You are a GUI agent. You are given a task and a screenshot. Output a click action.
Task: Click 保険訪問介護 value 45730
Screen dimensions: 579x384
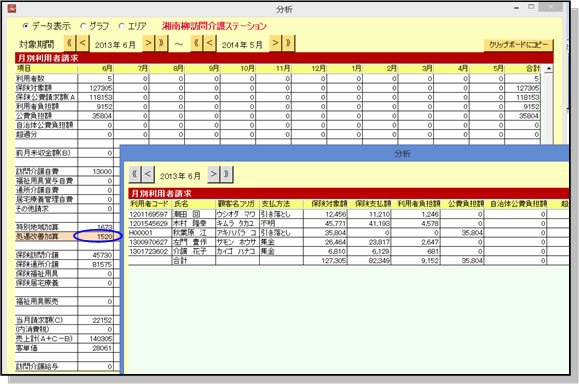[x=96, y=255]
